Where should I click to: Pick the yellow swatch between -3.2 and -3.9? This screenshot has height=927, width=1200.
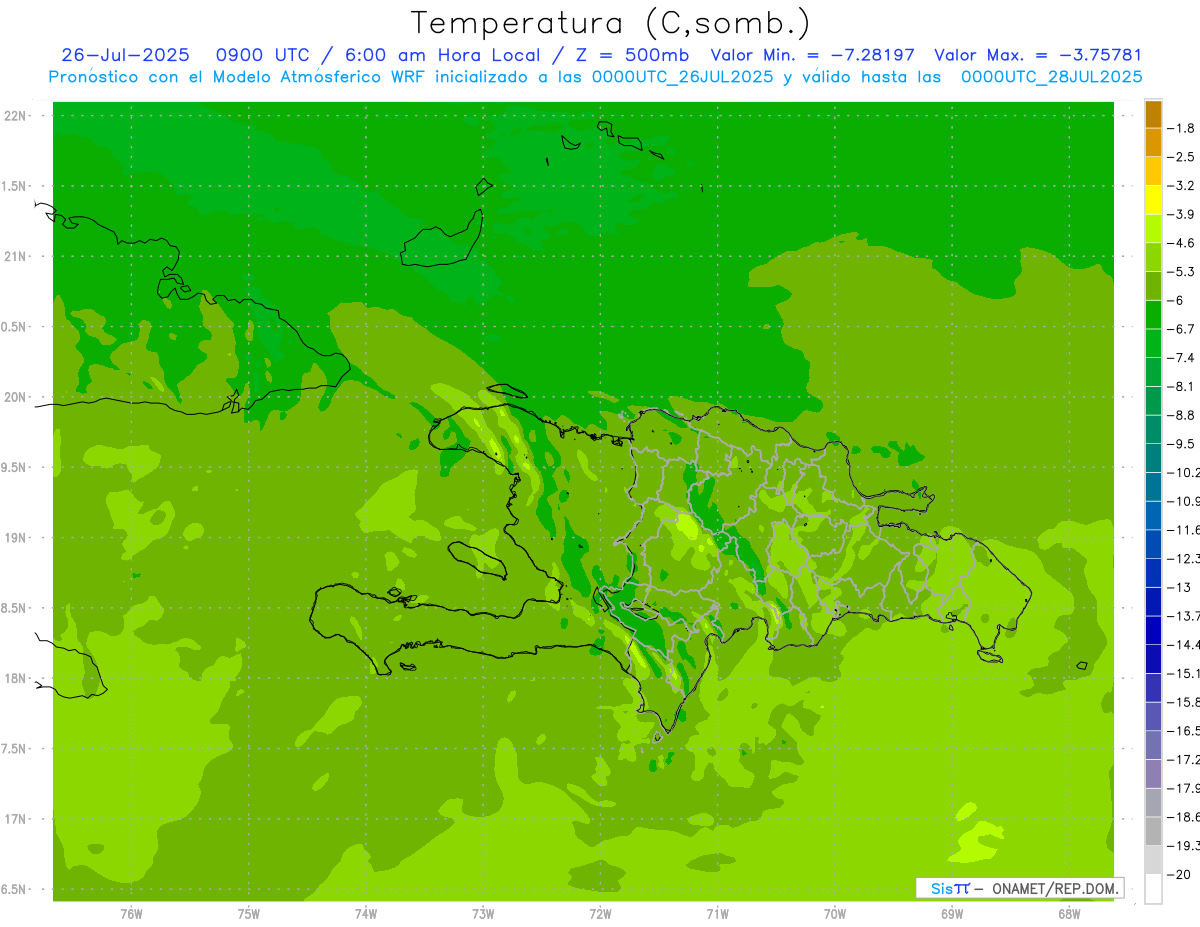(x=1153, y=200)
